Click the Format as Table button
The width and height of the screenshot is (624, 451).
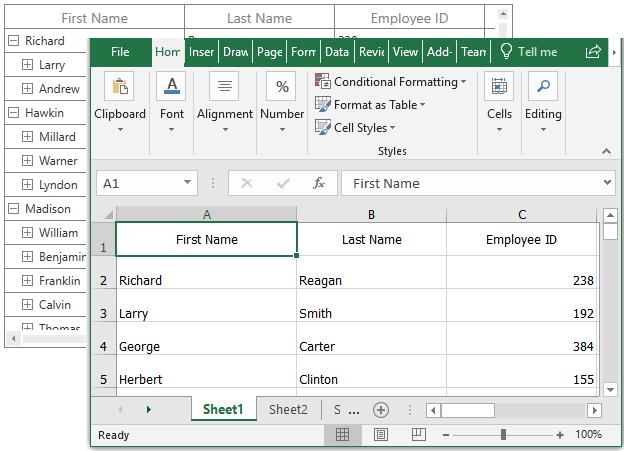371,105
